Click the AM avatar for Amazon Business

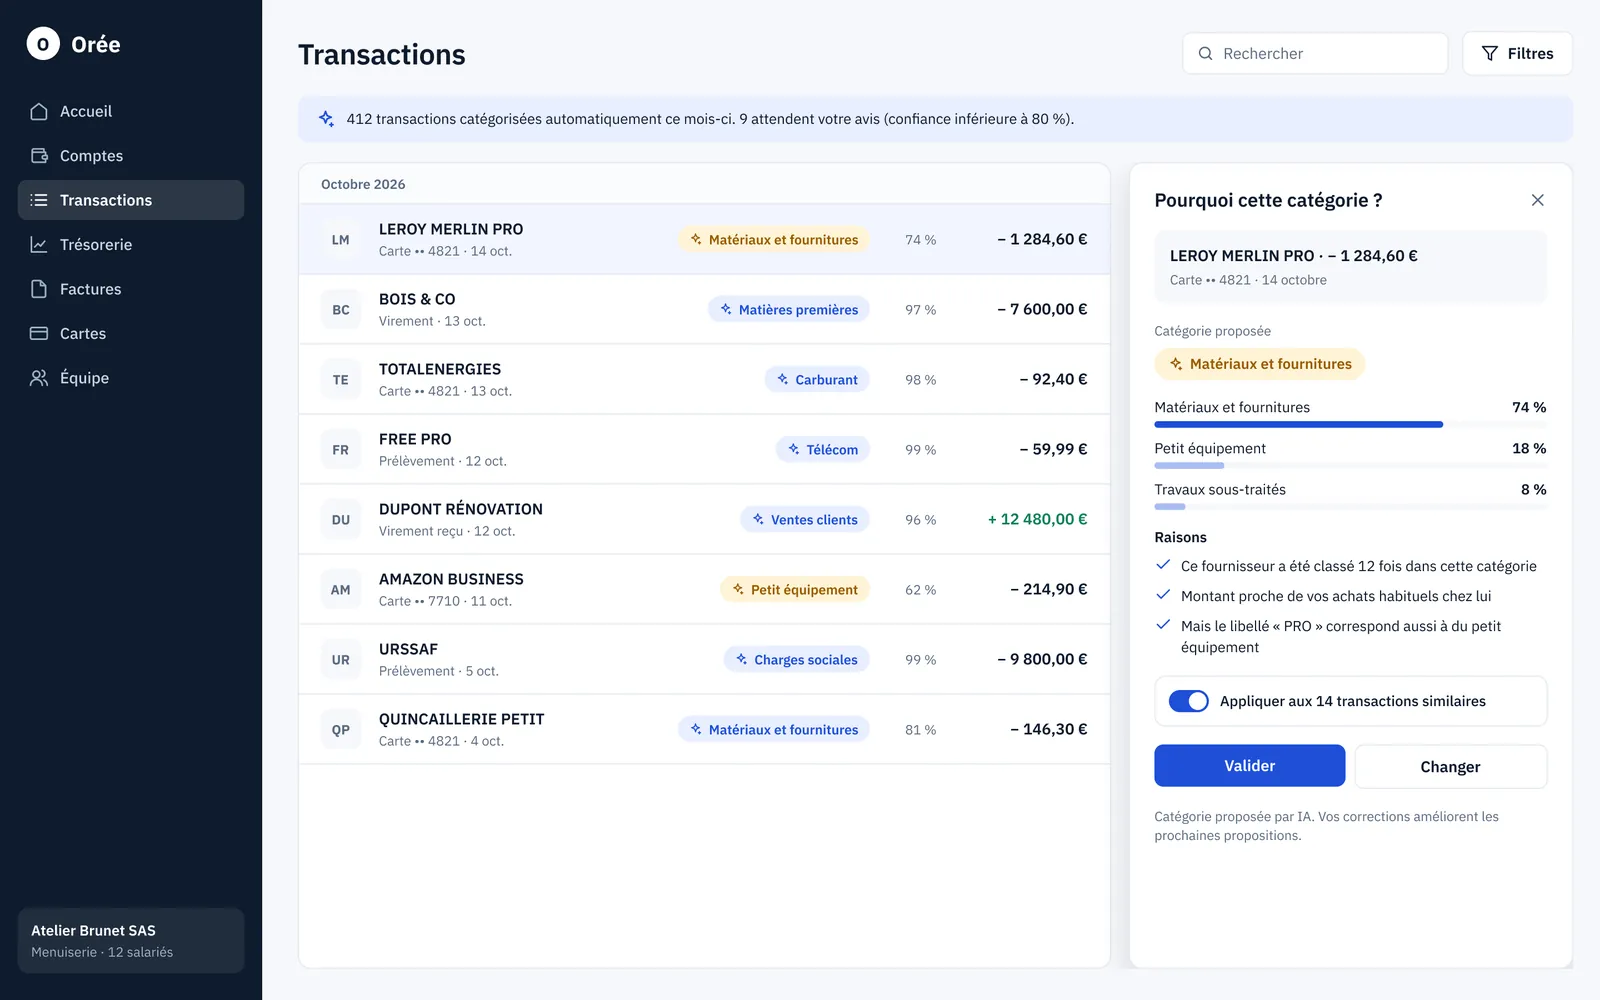341,590
